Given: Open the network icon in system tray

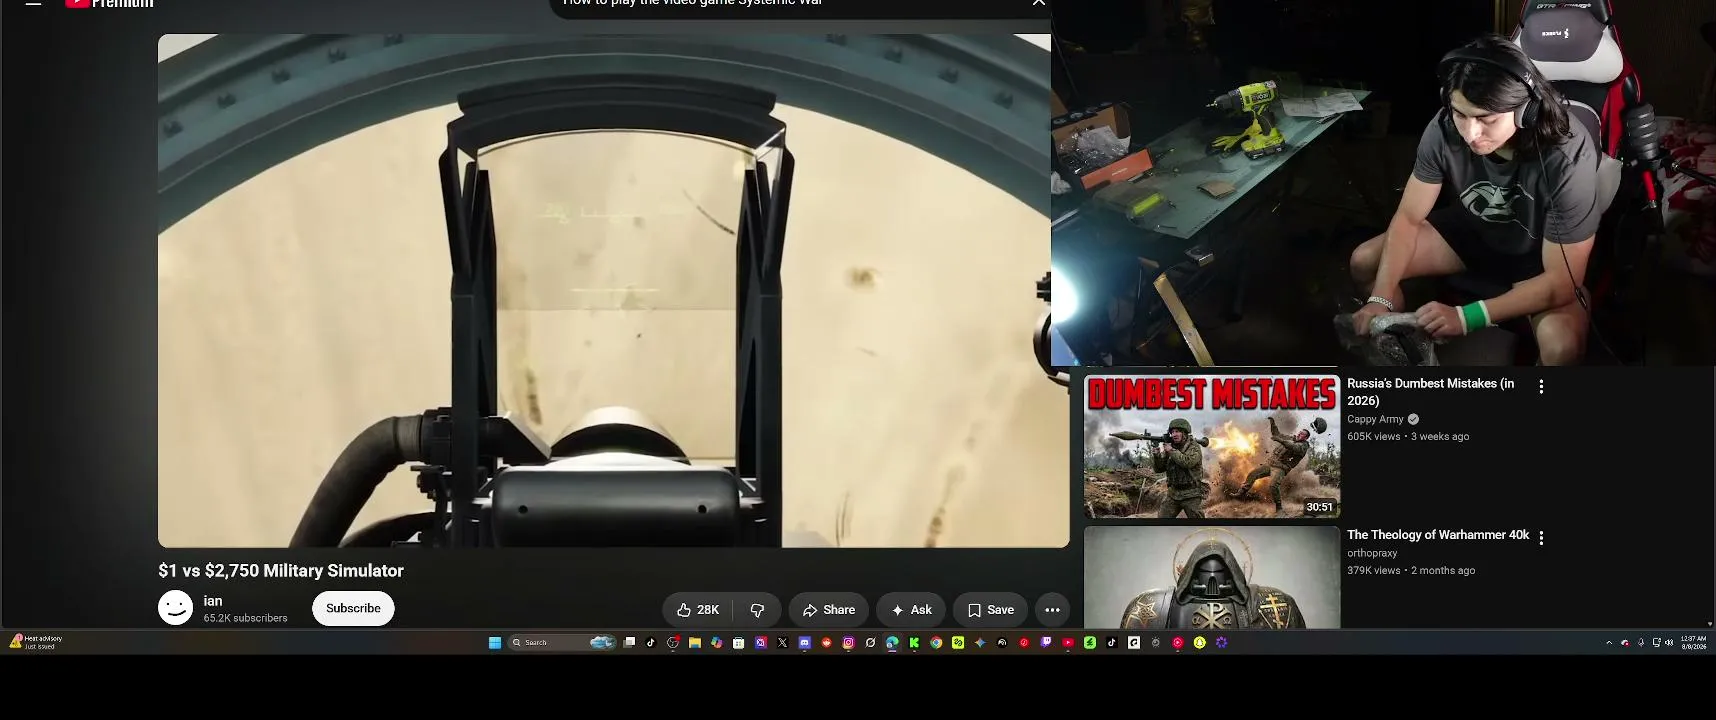Looking at the screenshot, I should tap(1656, 643).
